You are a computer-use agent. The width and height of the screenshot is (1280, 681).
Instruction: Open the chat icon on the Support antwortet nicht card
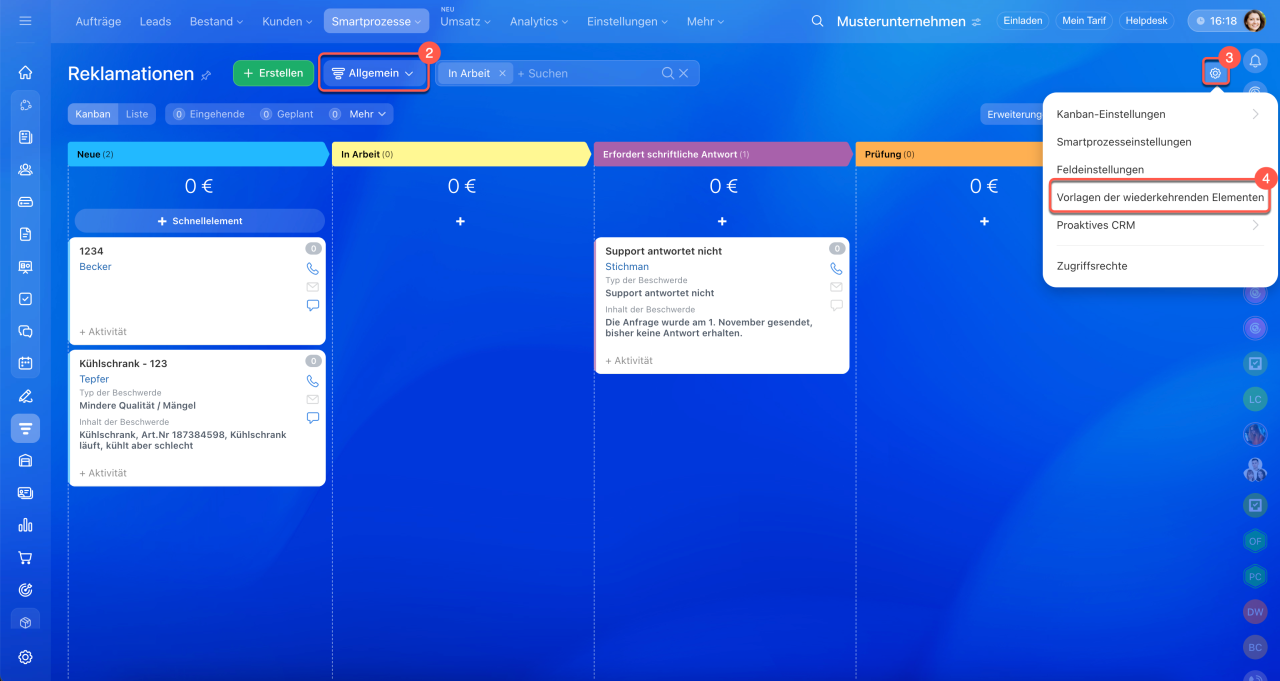tap(836, 305)
